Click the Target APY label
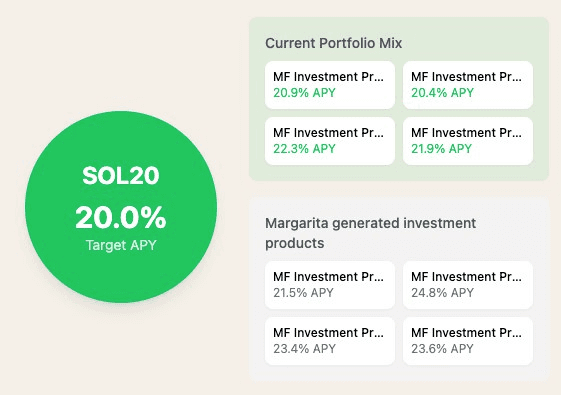 click(121, 245)
